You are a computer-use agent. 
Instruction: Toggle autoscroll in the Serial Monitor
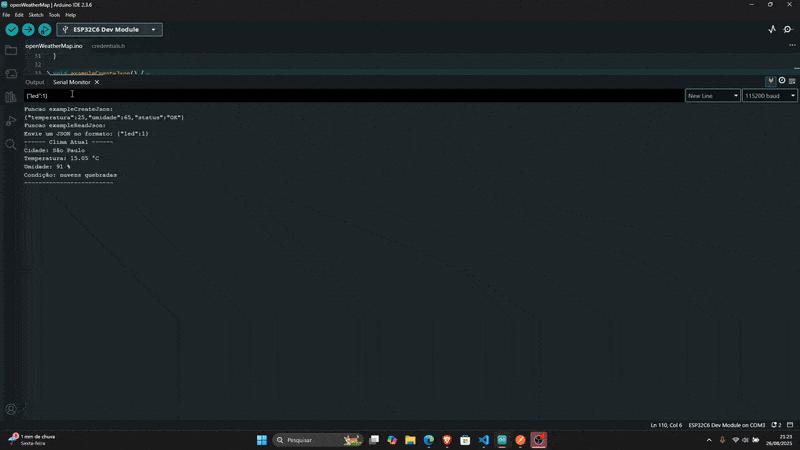[769, 81]
